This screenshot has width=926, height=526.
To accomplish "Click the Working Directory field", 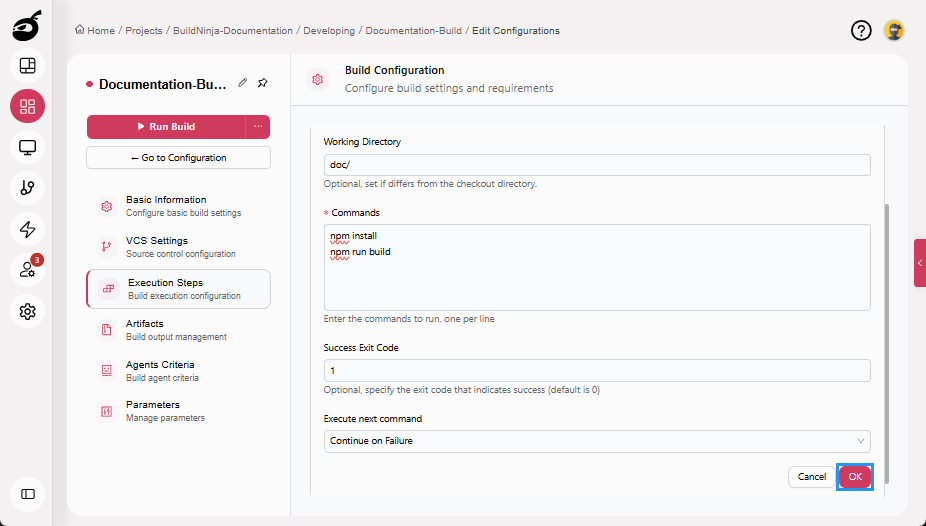I will tap(597, 165).
